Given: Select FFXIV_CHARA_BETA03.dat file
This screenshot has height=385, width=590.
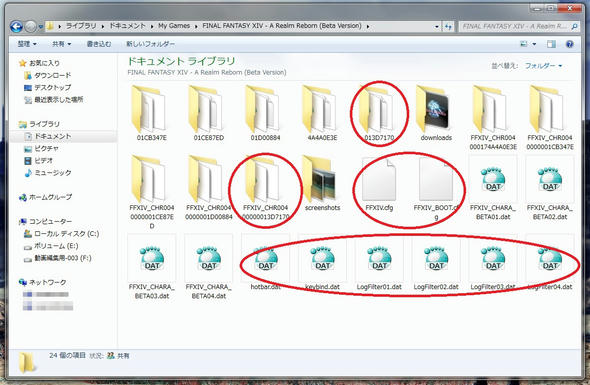Looking at the screenshot, I should click(x=152, y=267).
